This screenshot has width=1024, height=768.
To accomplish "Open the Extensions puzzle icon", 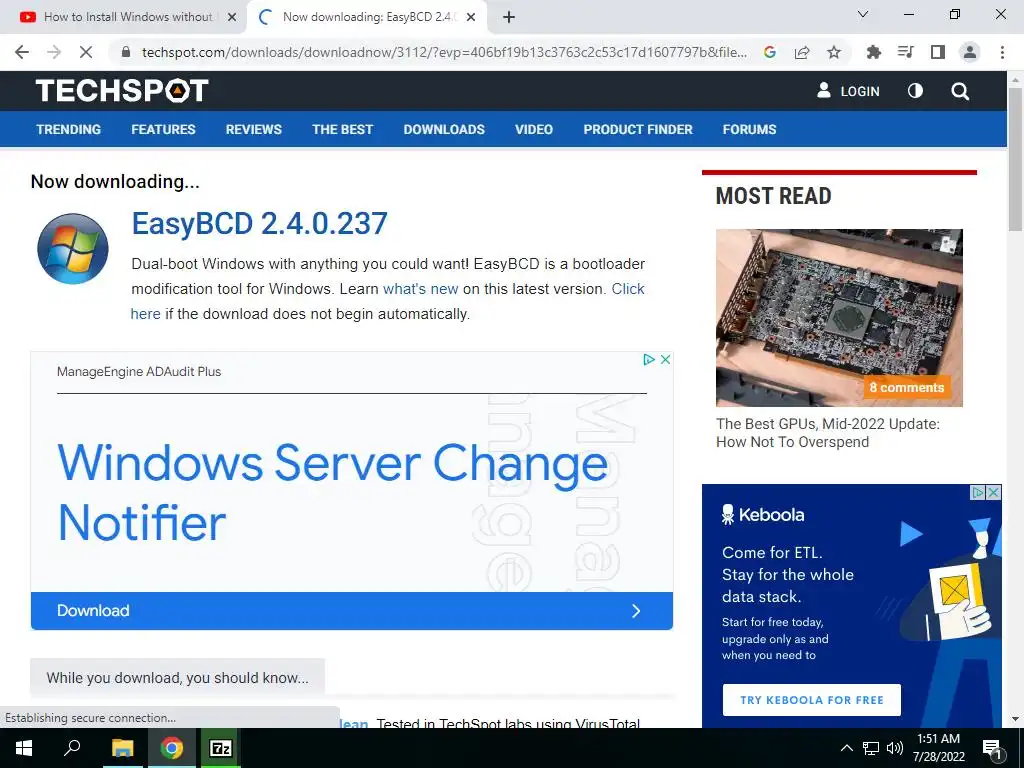I will pos(874,52).
